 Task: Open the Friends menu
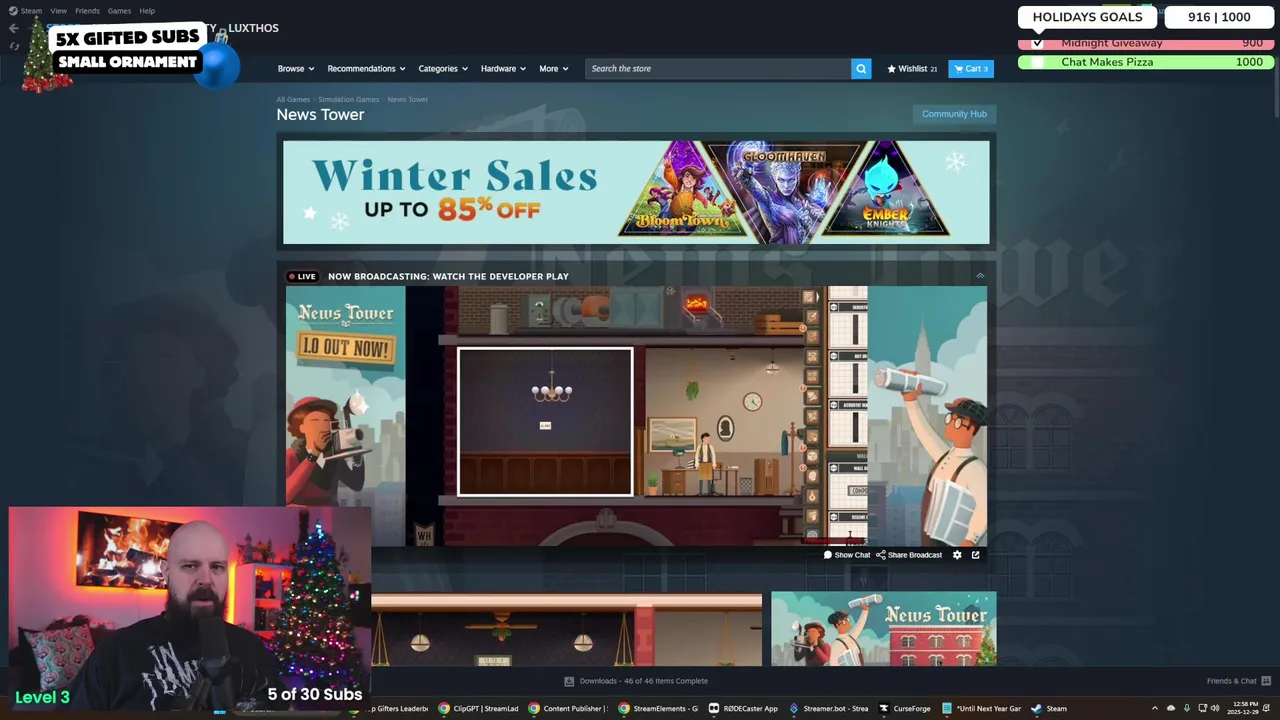click(87, 11)
